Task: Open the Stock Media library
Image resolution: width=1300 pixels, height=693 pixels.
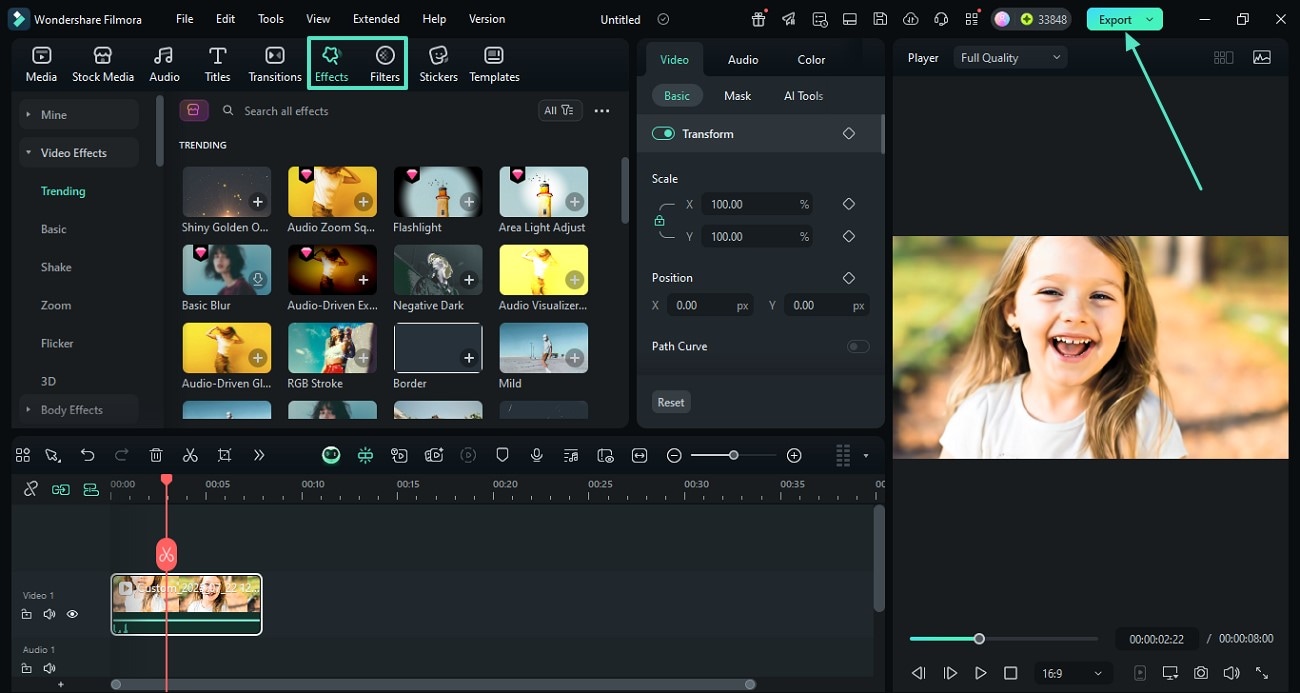Action: [103, 64]
